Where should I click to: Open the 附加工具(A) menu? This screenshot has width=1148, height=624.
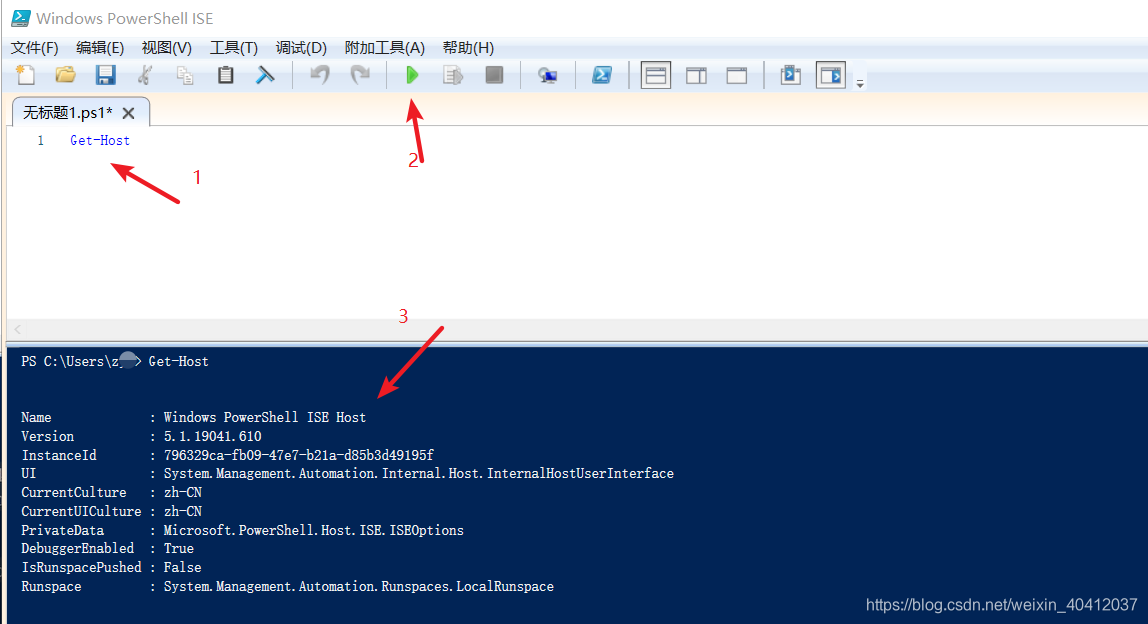(x=384, y=48)
